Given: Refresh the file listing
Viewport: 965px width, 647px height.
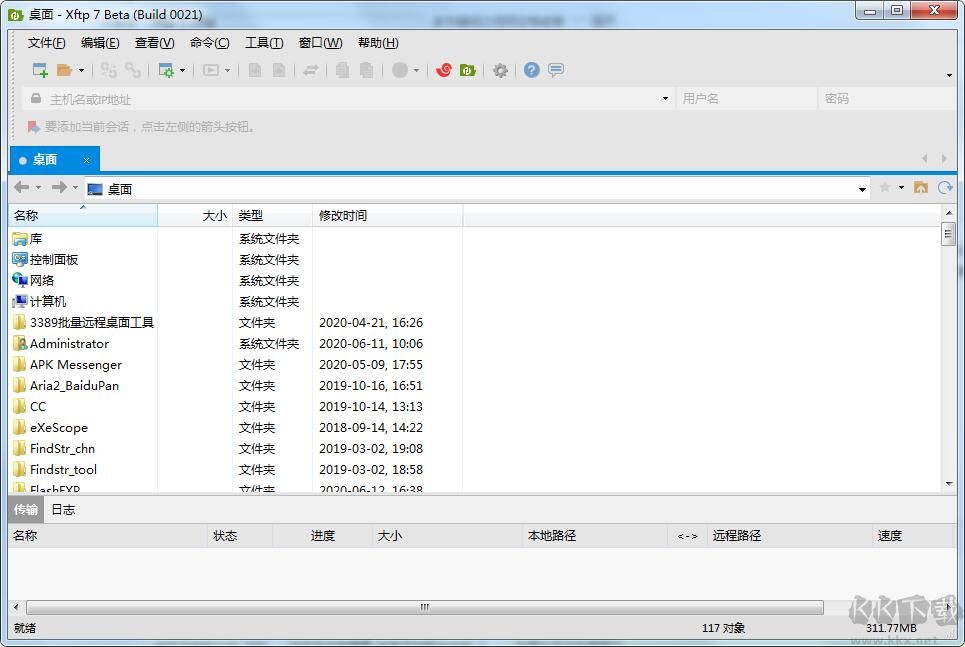Looking at the screenshot, I should tap(945, 187).
